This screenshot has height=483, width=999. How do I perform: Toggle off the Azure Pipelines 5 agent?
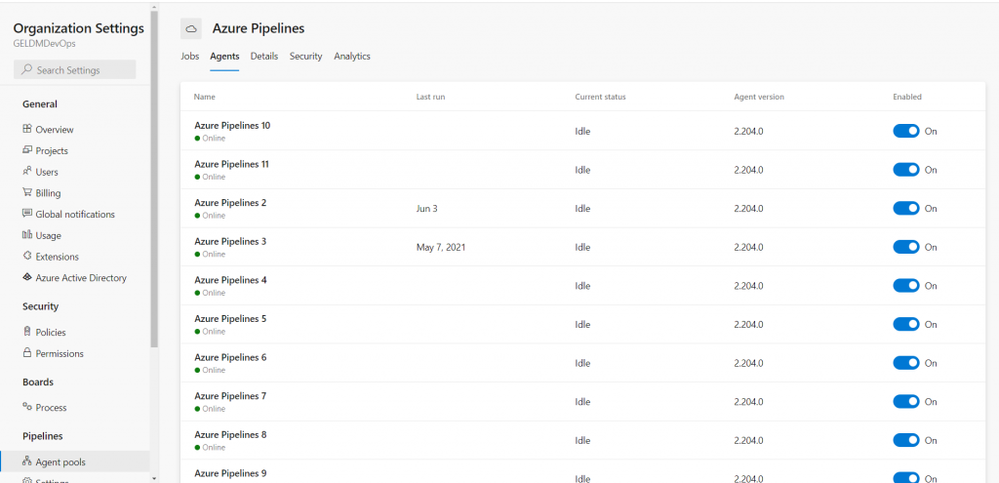[906, 324]
